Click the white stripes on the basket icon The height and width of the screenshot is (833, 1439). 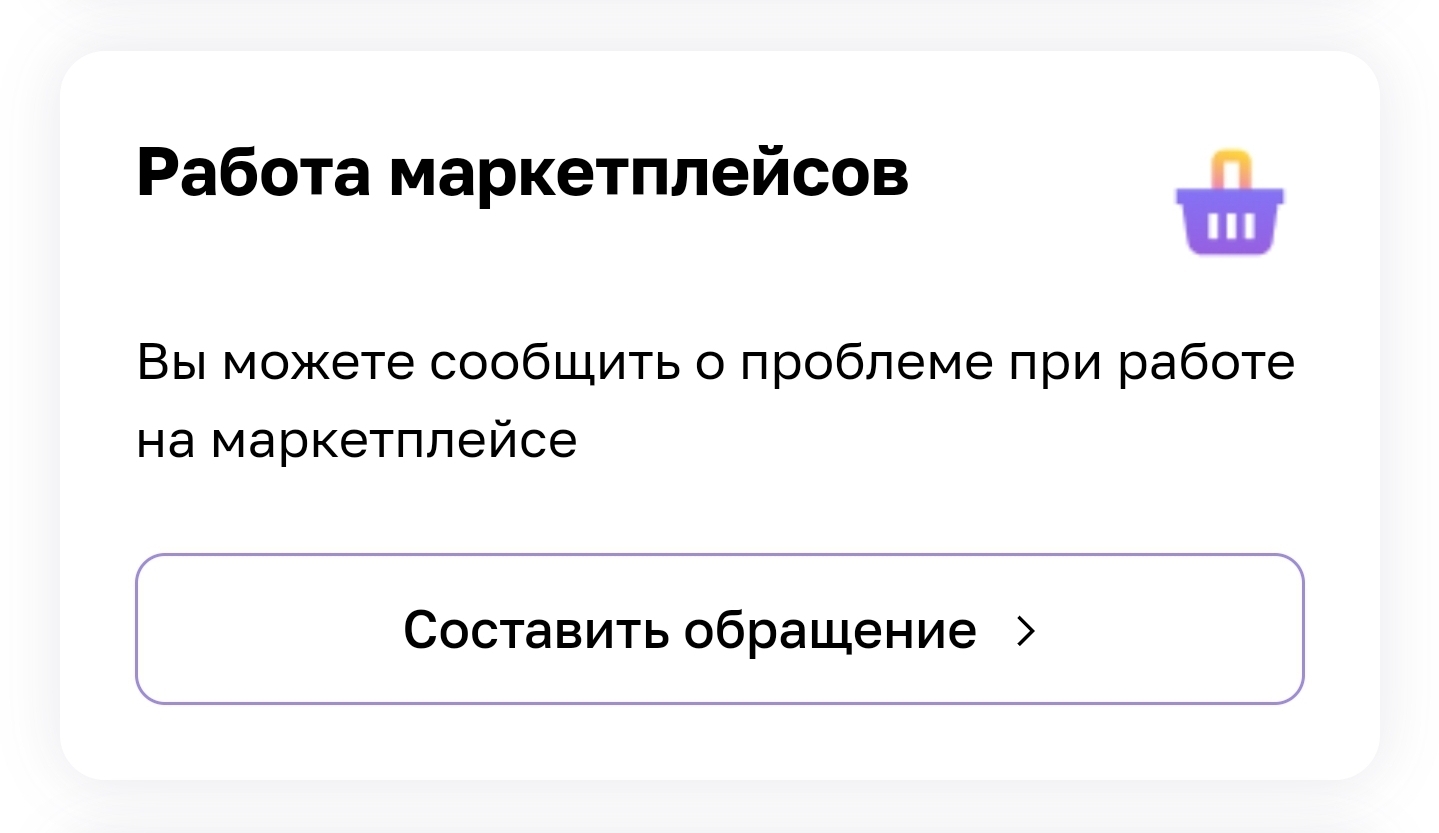click(x=1230, y=226)
